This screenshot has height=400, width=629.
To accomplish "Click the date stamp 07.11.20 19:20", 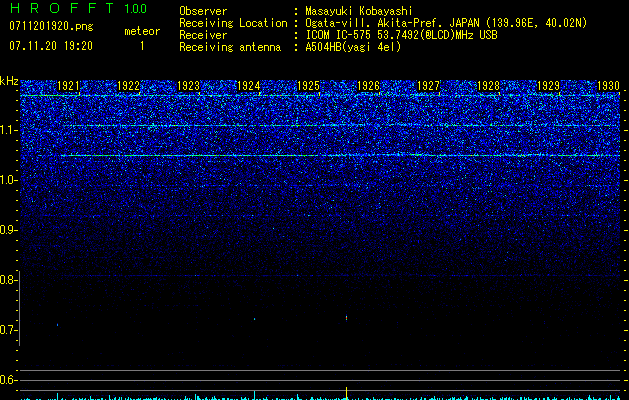I will pyautogui.click(x=51, y=46).
